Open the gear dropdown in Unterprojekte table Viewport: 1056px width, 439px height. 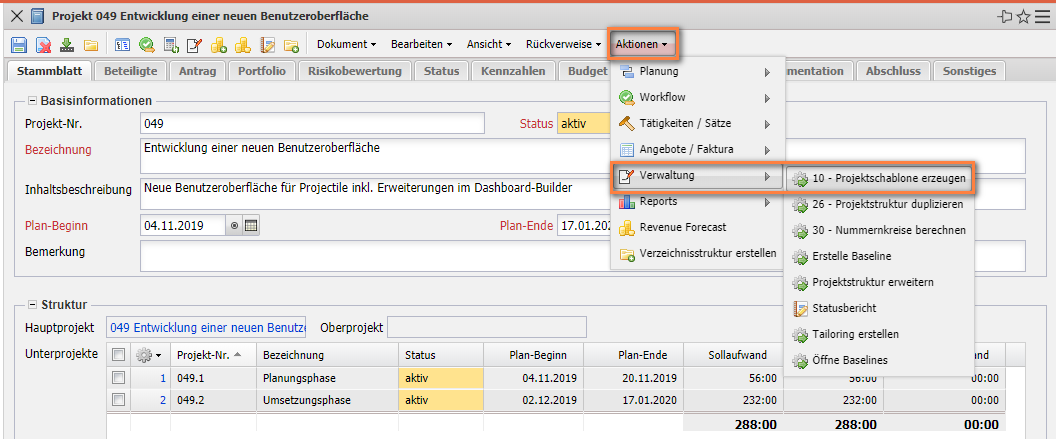coord(149,355)
